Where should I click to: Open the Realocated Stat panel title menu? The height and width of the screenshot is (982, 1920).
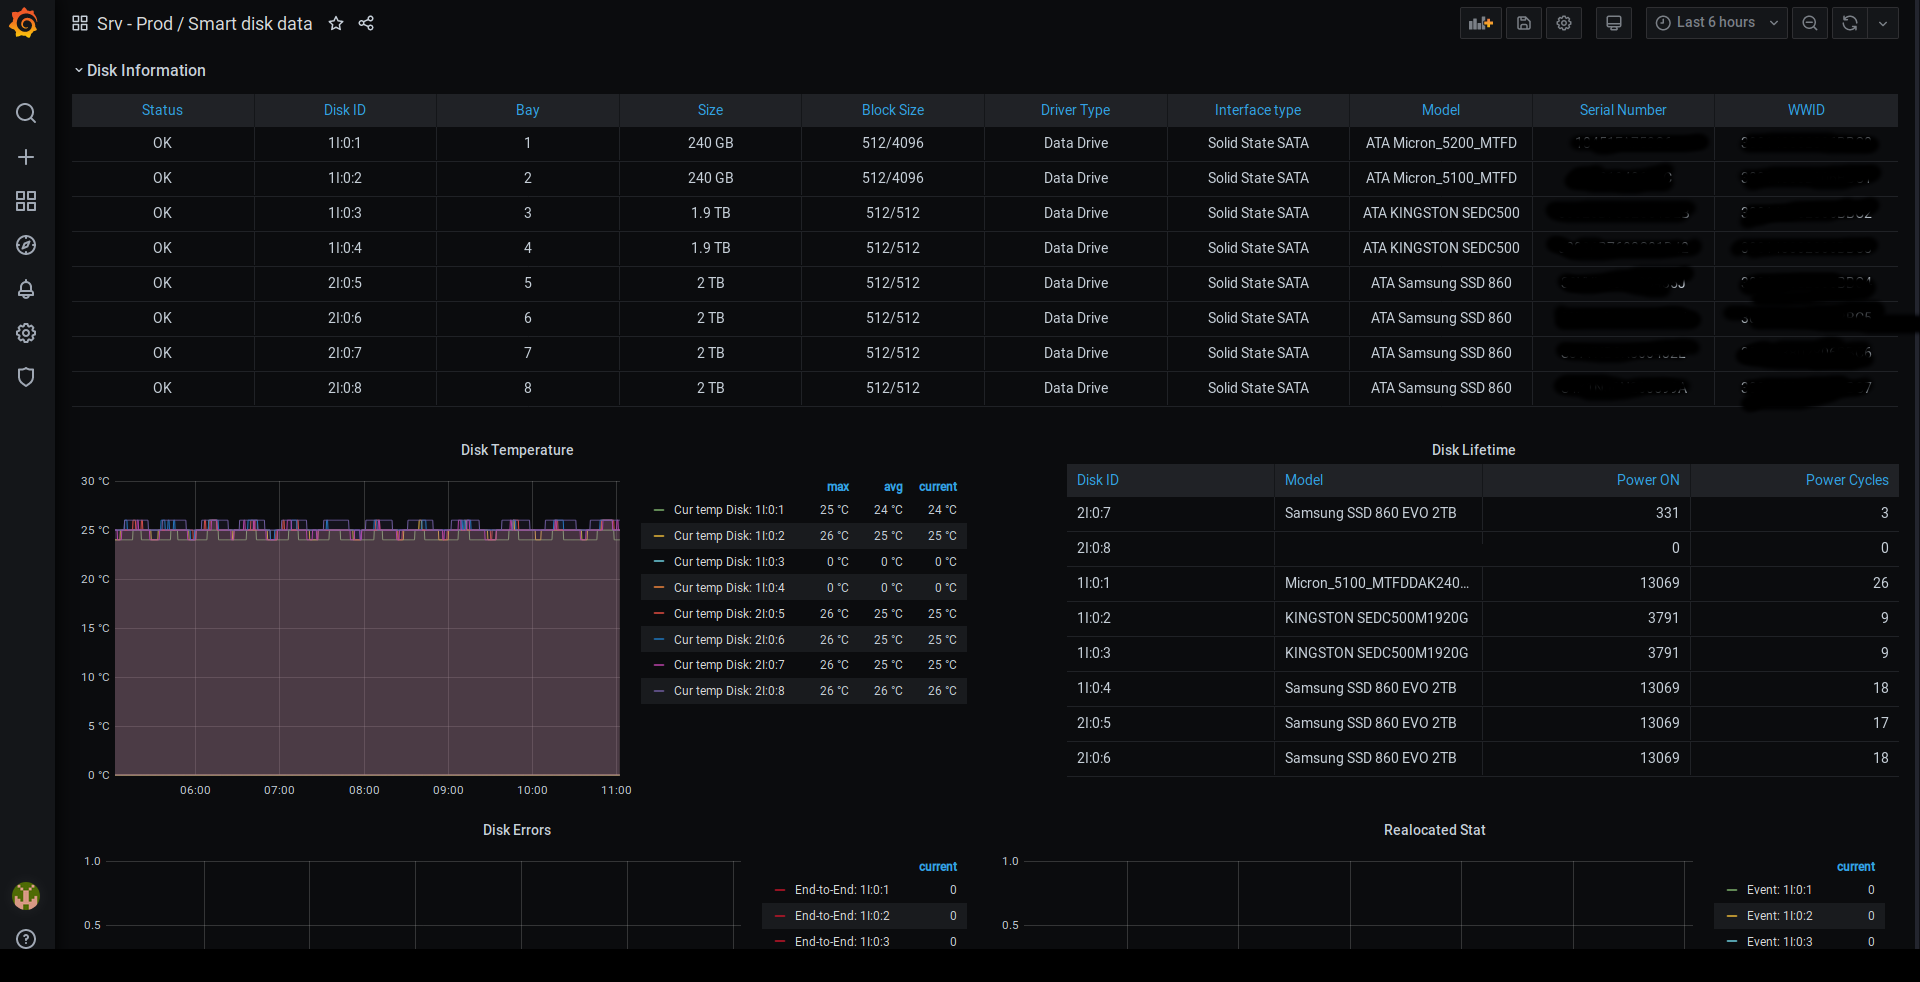click(x=1434, y=830)
